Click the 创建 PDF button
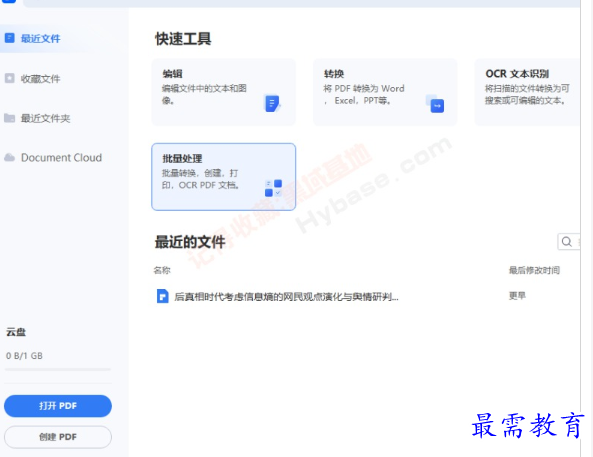The image size is (593, 457). [58, 437]
